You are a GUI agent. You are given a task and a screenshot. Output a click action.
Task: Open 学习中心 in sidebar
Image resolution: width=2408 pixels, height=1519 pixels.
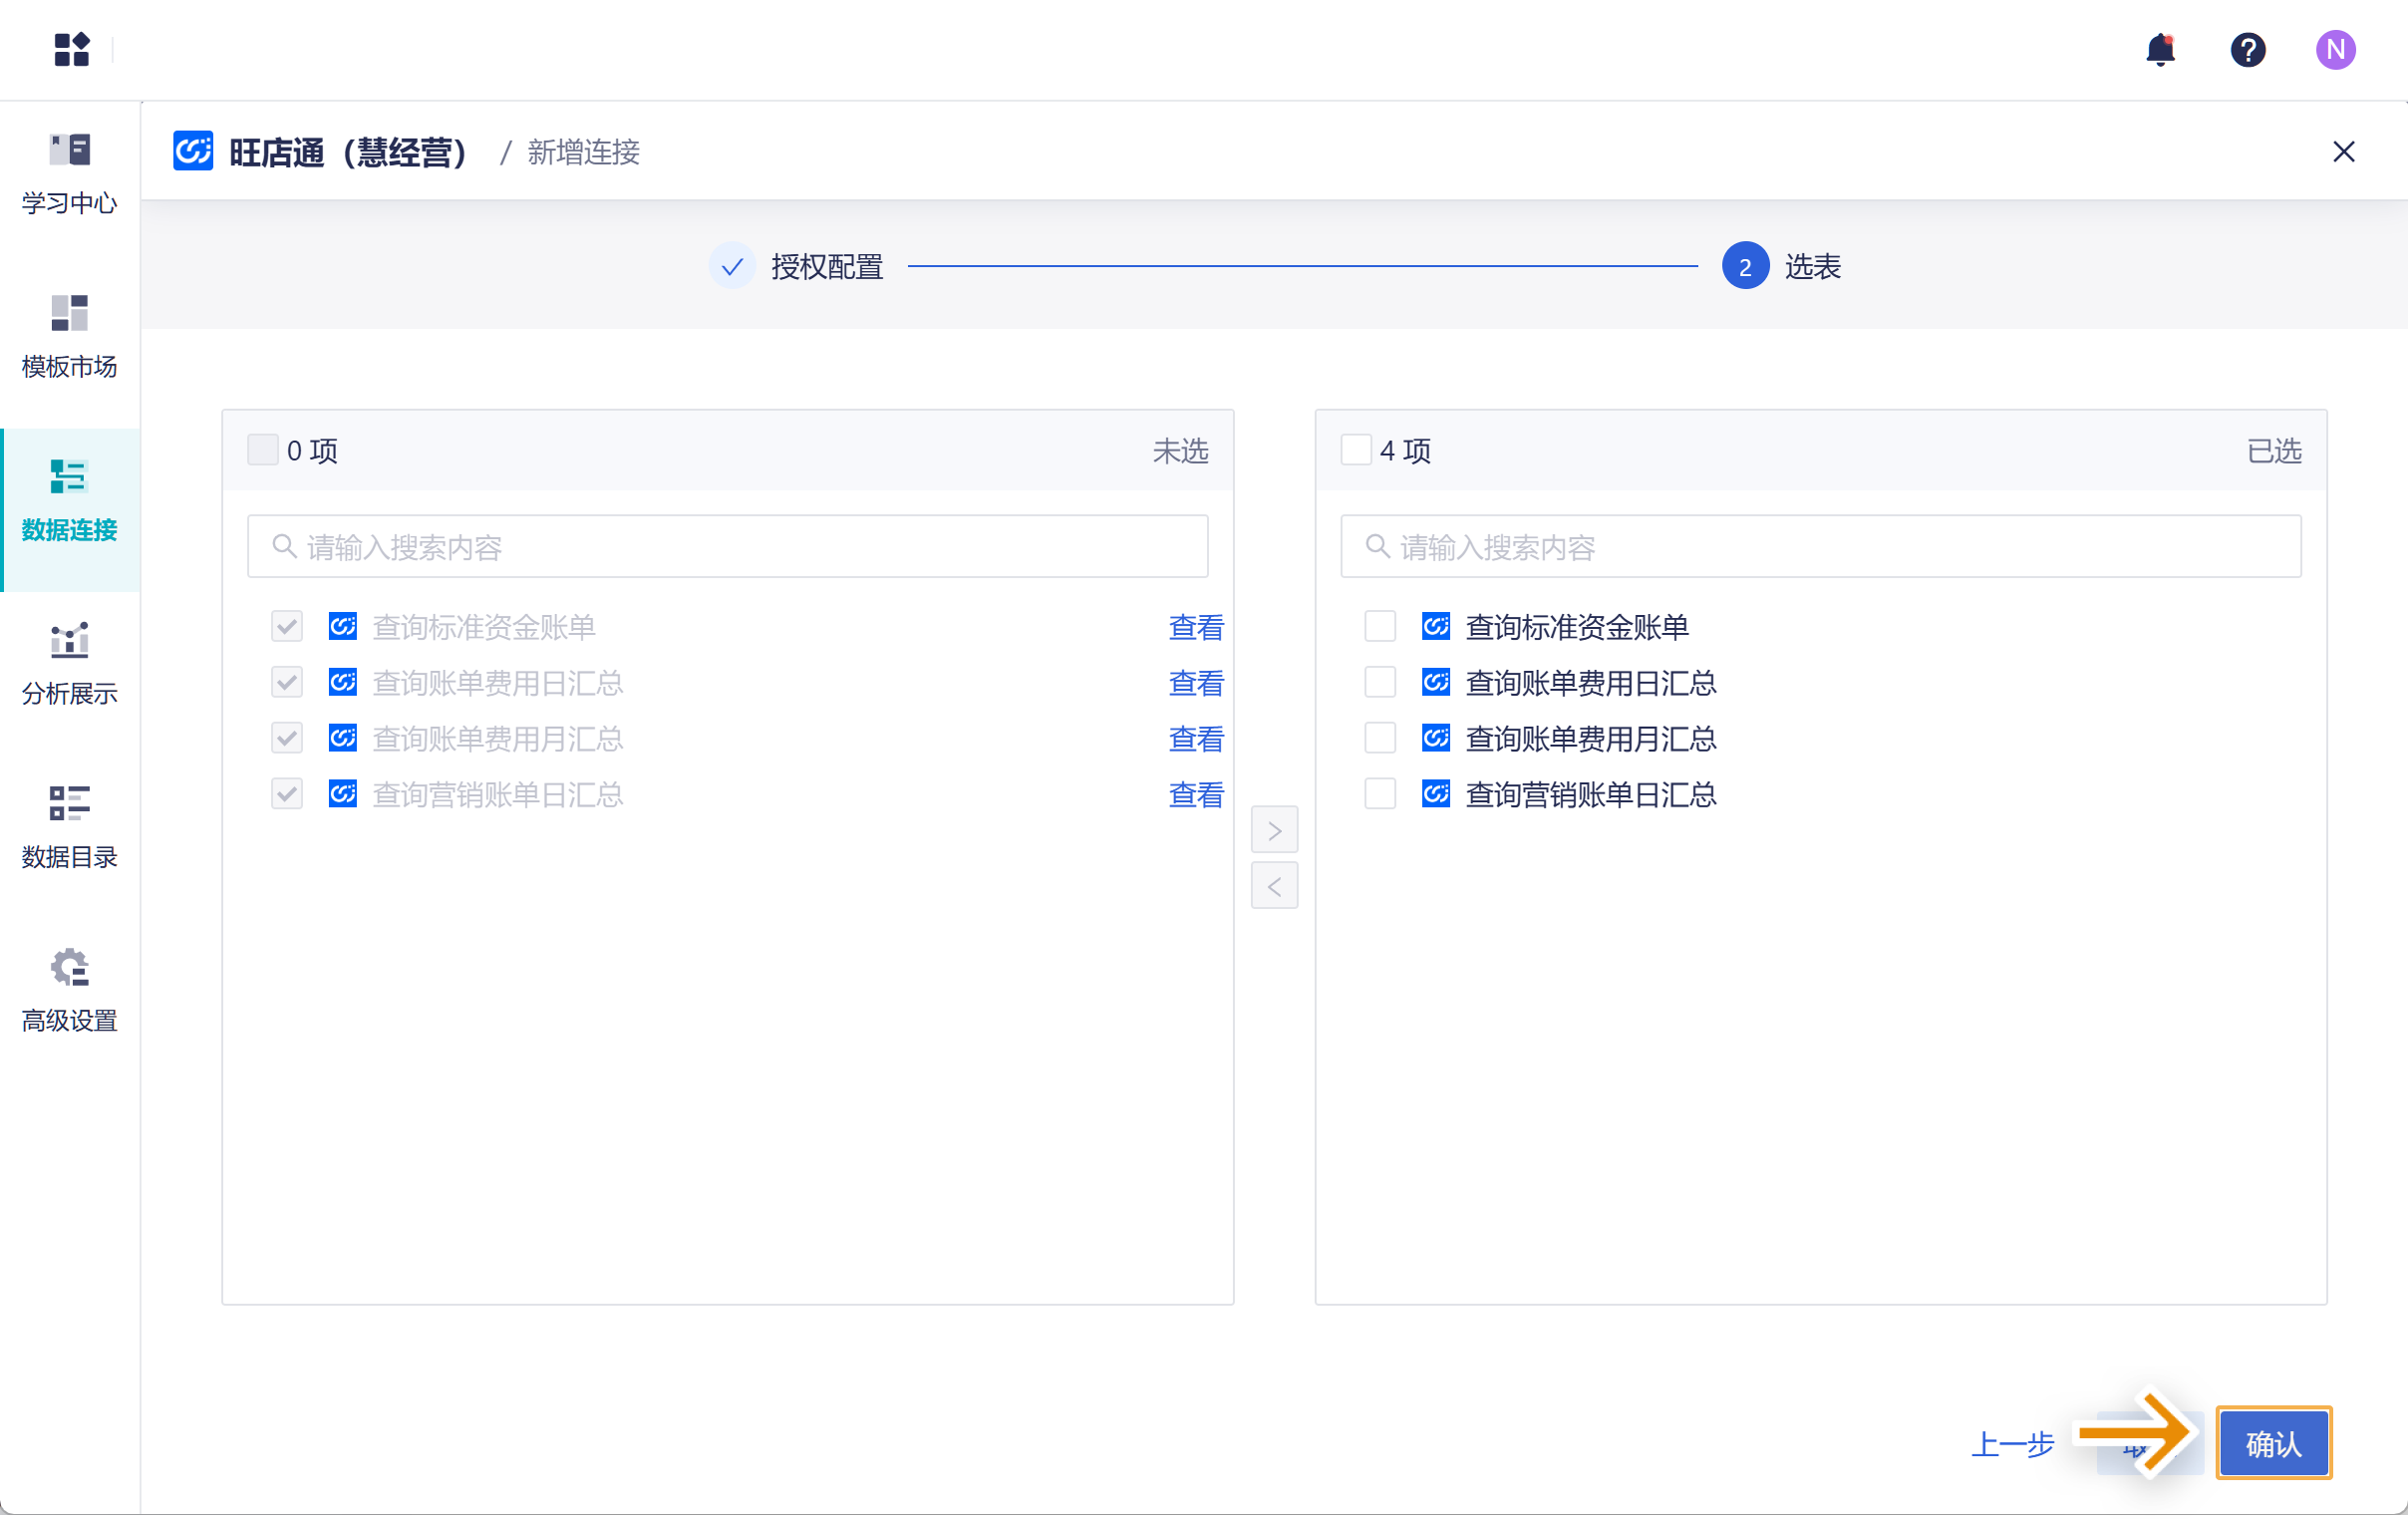point(69,174)
